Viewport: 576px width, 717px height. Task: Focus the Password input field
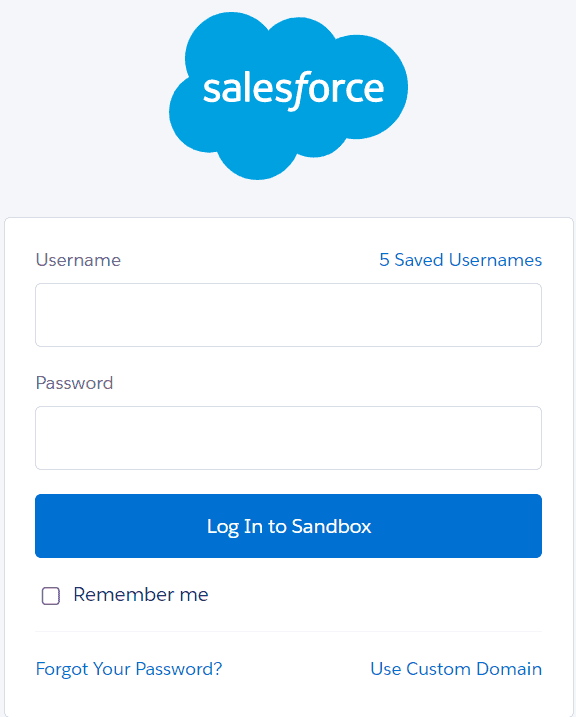click(x=288, y=438)
